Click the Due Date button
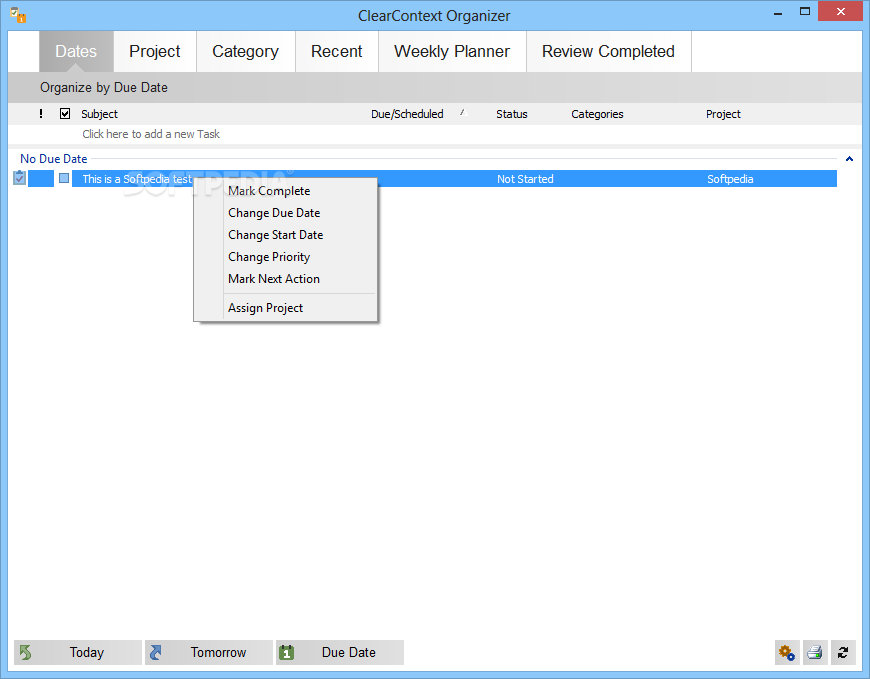 [x=340, y=652]
